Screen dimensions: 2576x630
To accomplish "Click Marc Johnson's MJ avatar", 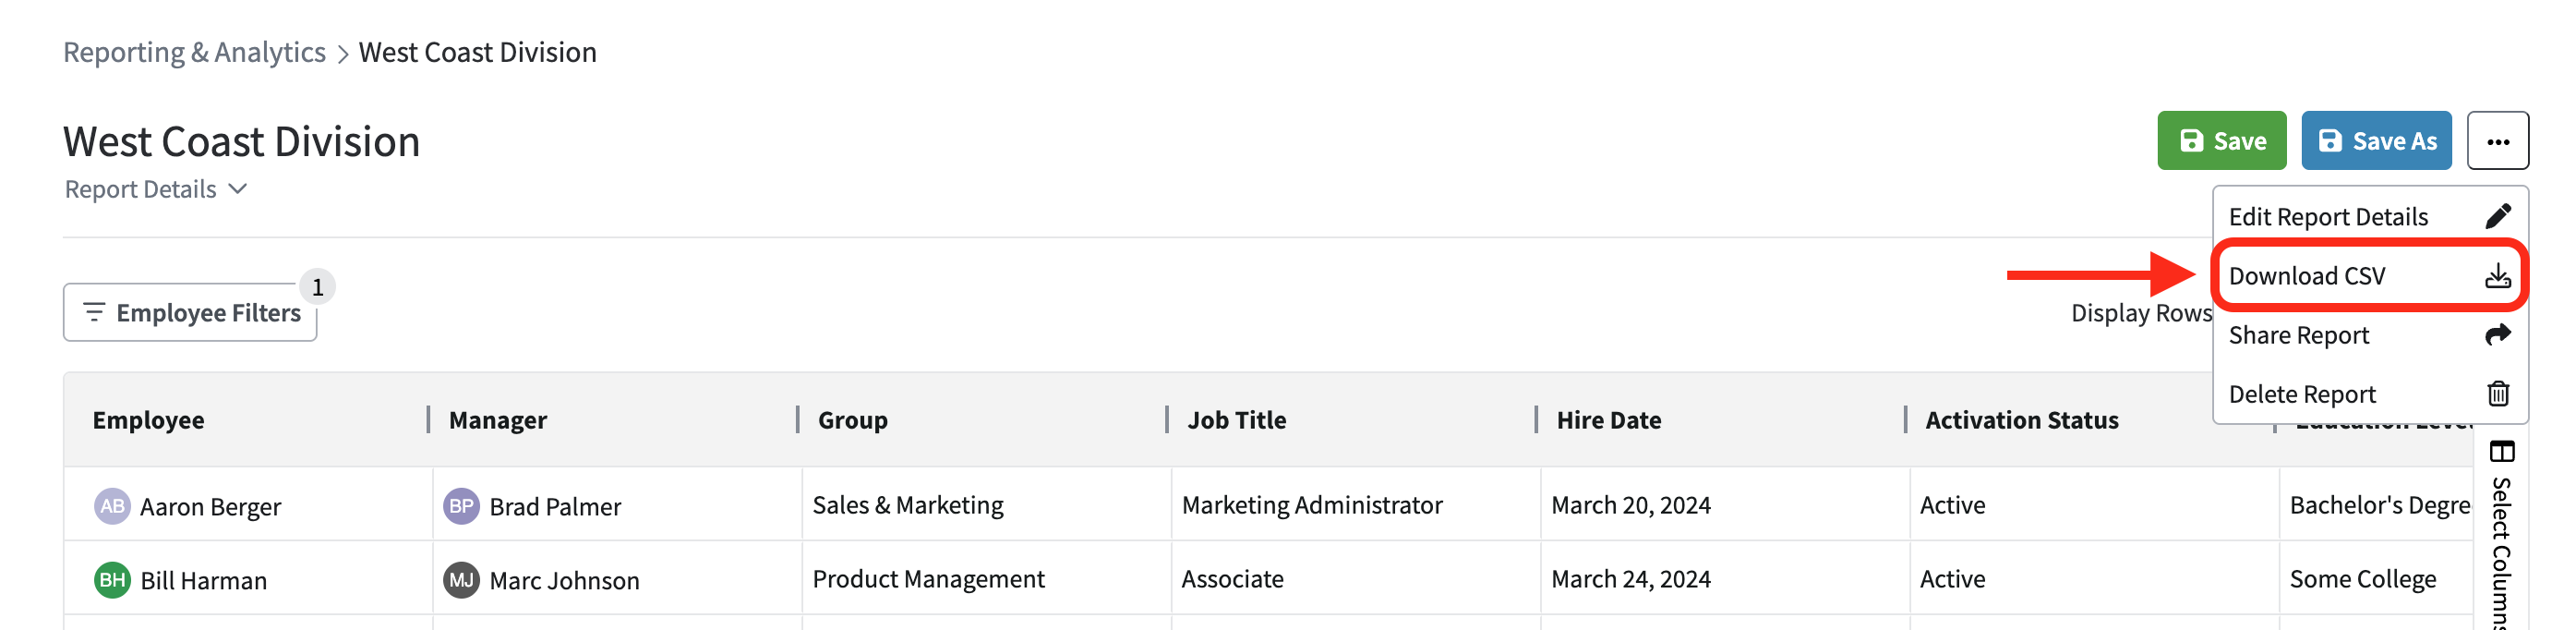I will pos(461,580).
